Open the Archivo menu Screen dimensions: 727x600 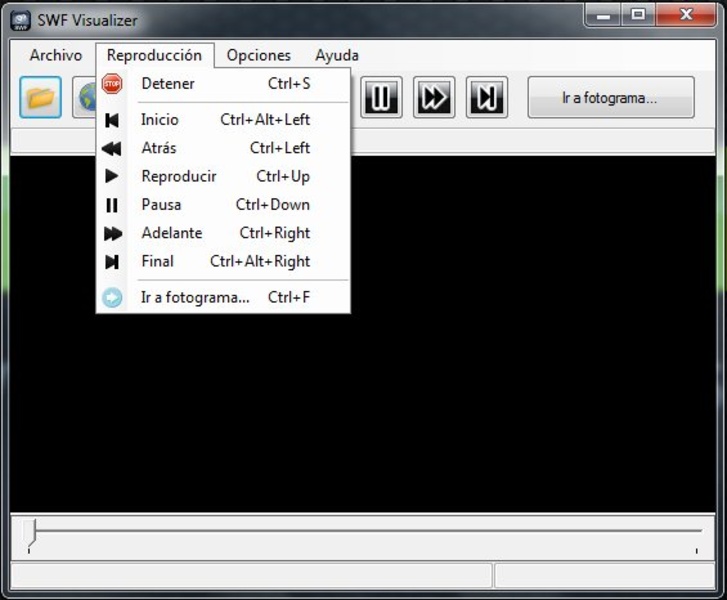[x=56, y=55]
